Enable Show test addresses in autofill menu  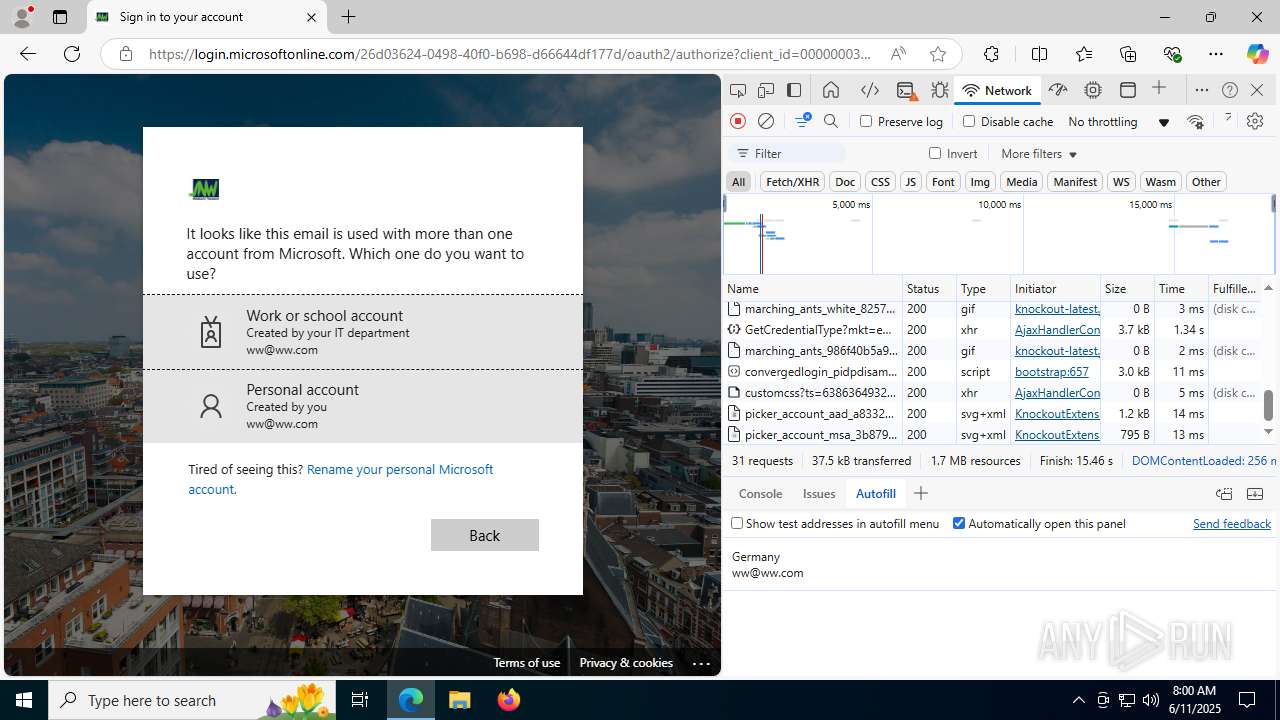(x=737, y=523)
